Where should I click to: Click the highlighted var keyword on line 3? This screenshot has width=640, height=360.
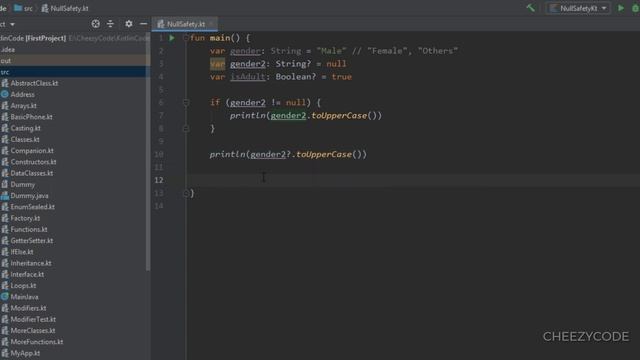coord(217,64)
